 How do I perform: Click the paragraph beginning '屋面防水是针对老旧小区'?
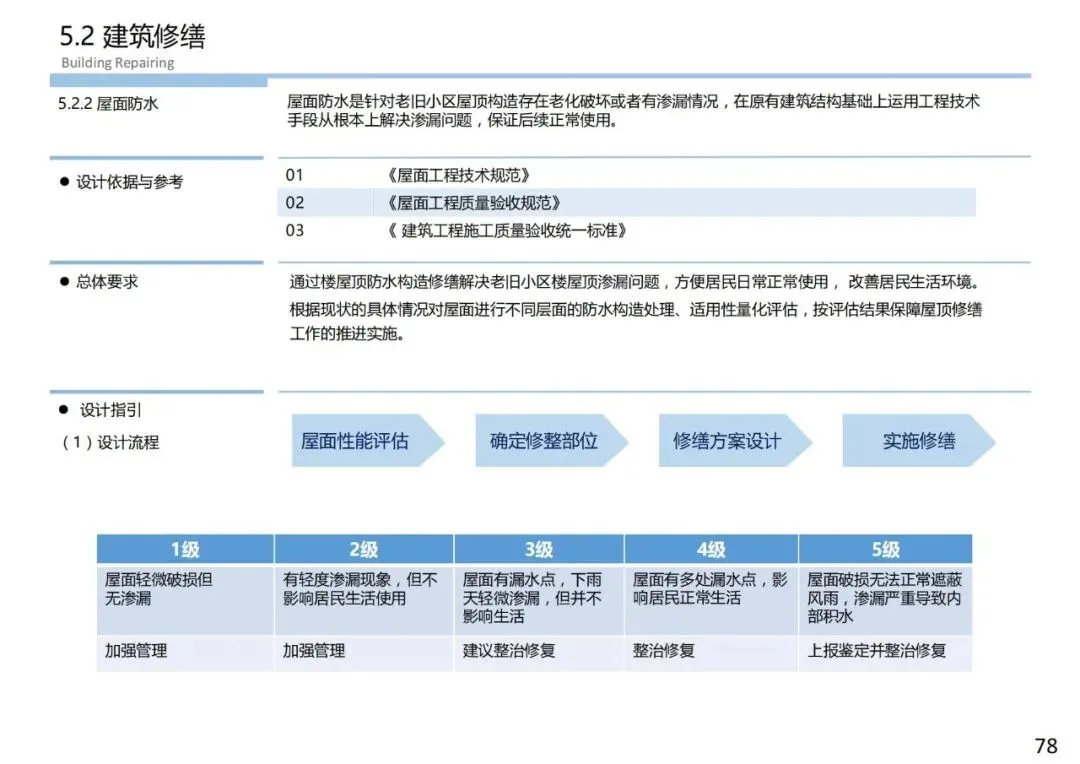click(x=633, y=111)
